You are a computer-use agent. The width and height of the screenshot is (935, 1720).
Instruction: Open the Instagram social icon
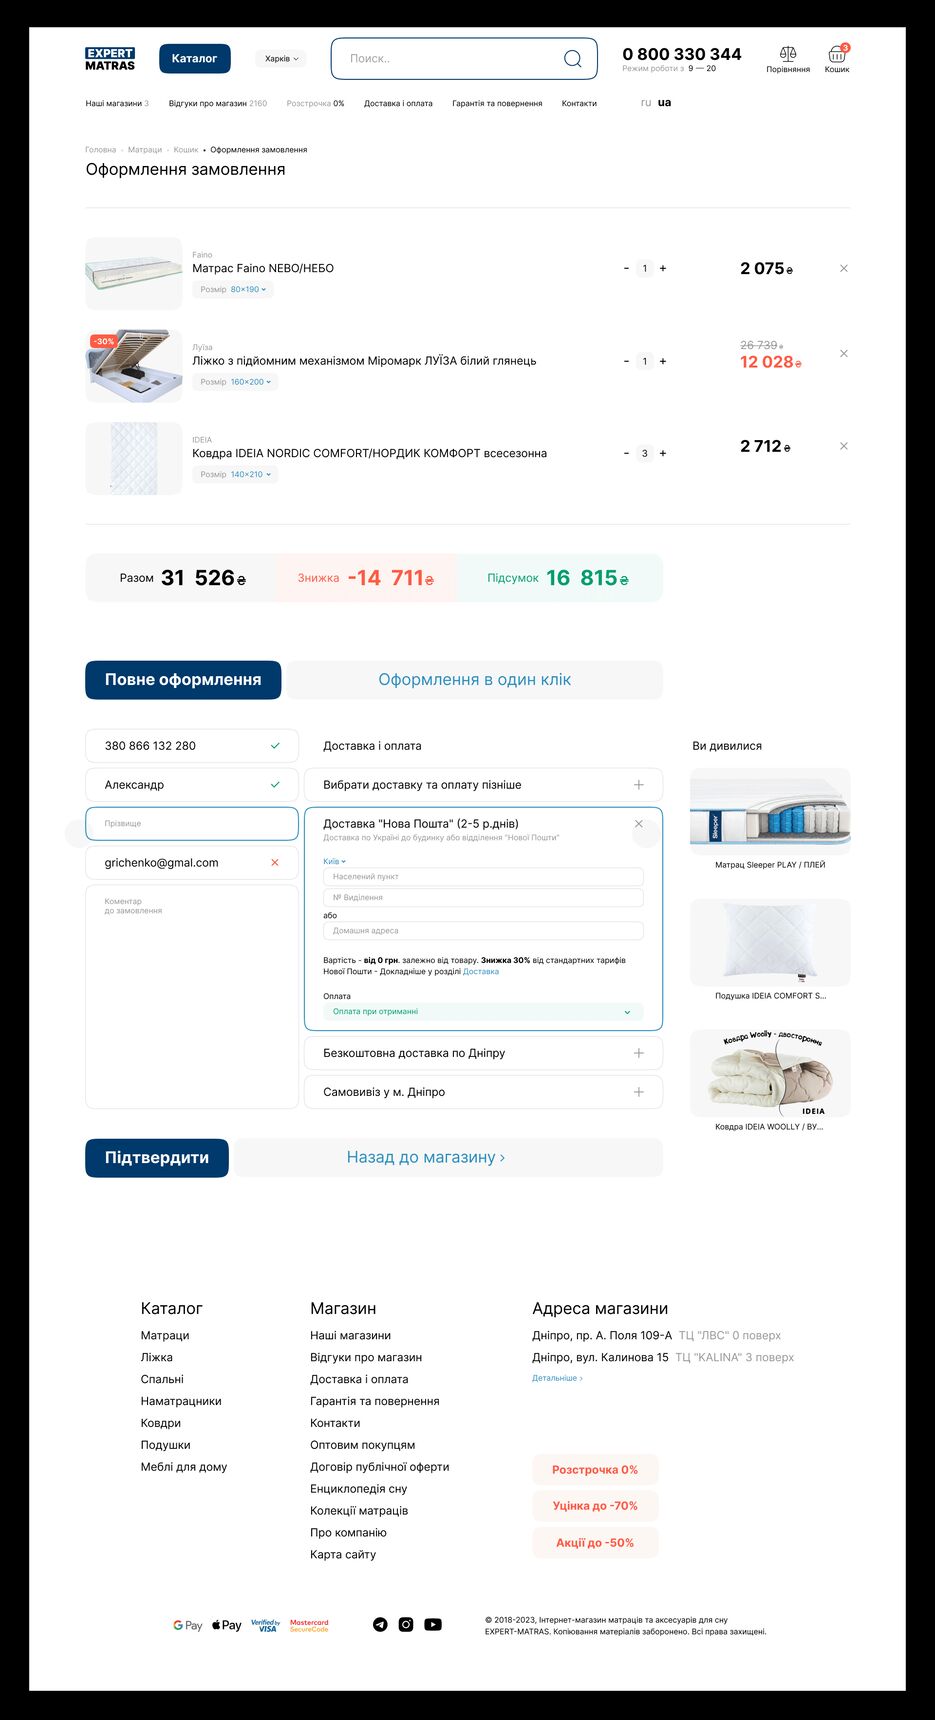click(x=406, y=1624)
